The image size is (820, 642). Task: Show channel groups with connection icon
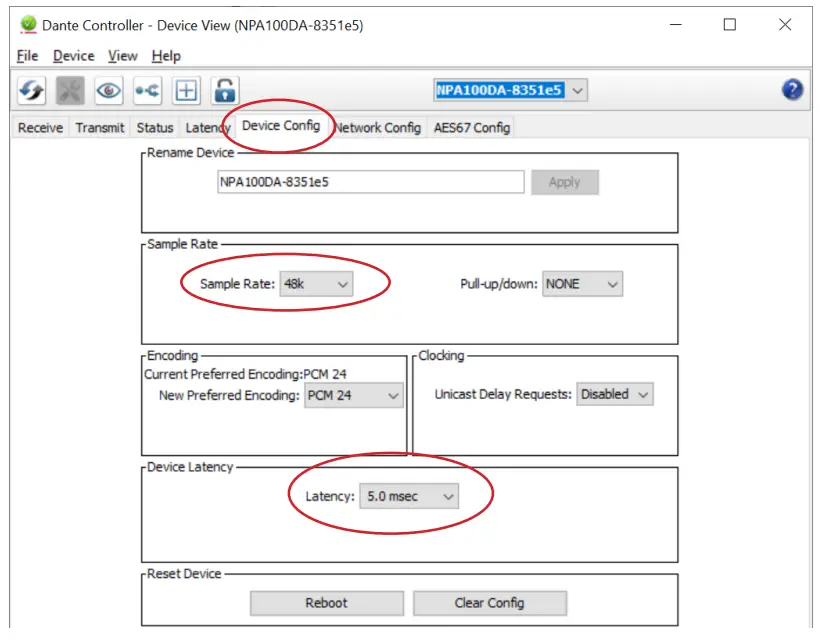tap(147, 90)
